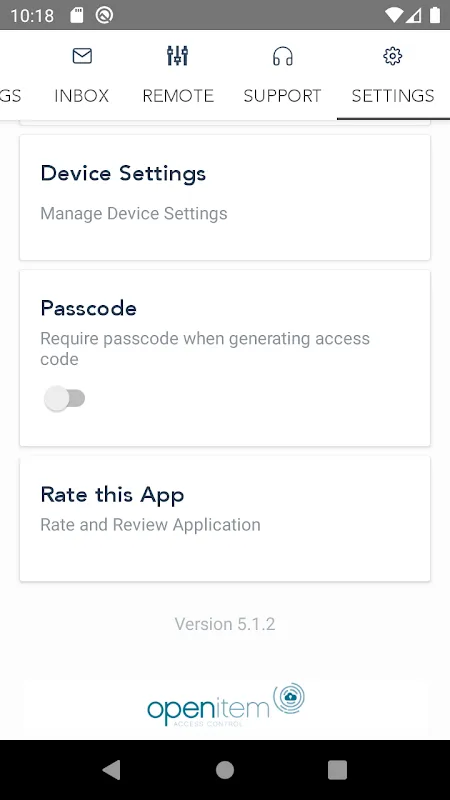This screenshot has width=450, height=800.
Task: Tap the Openitem cloud logo icon
Action: pyautogui.click(x=289, y=698)
